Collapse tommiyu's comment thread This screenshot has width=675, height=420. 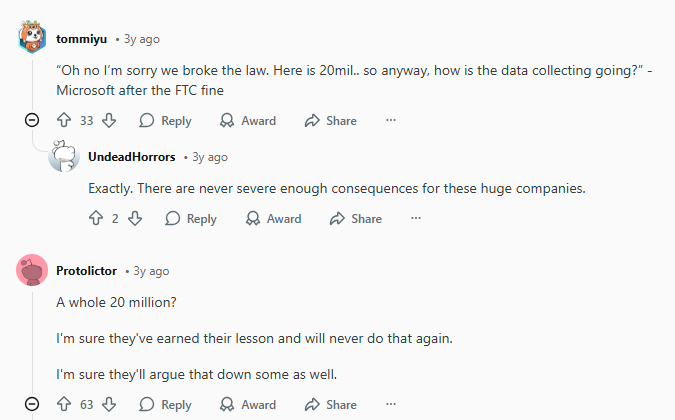[x=32, y=120]
